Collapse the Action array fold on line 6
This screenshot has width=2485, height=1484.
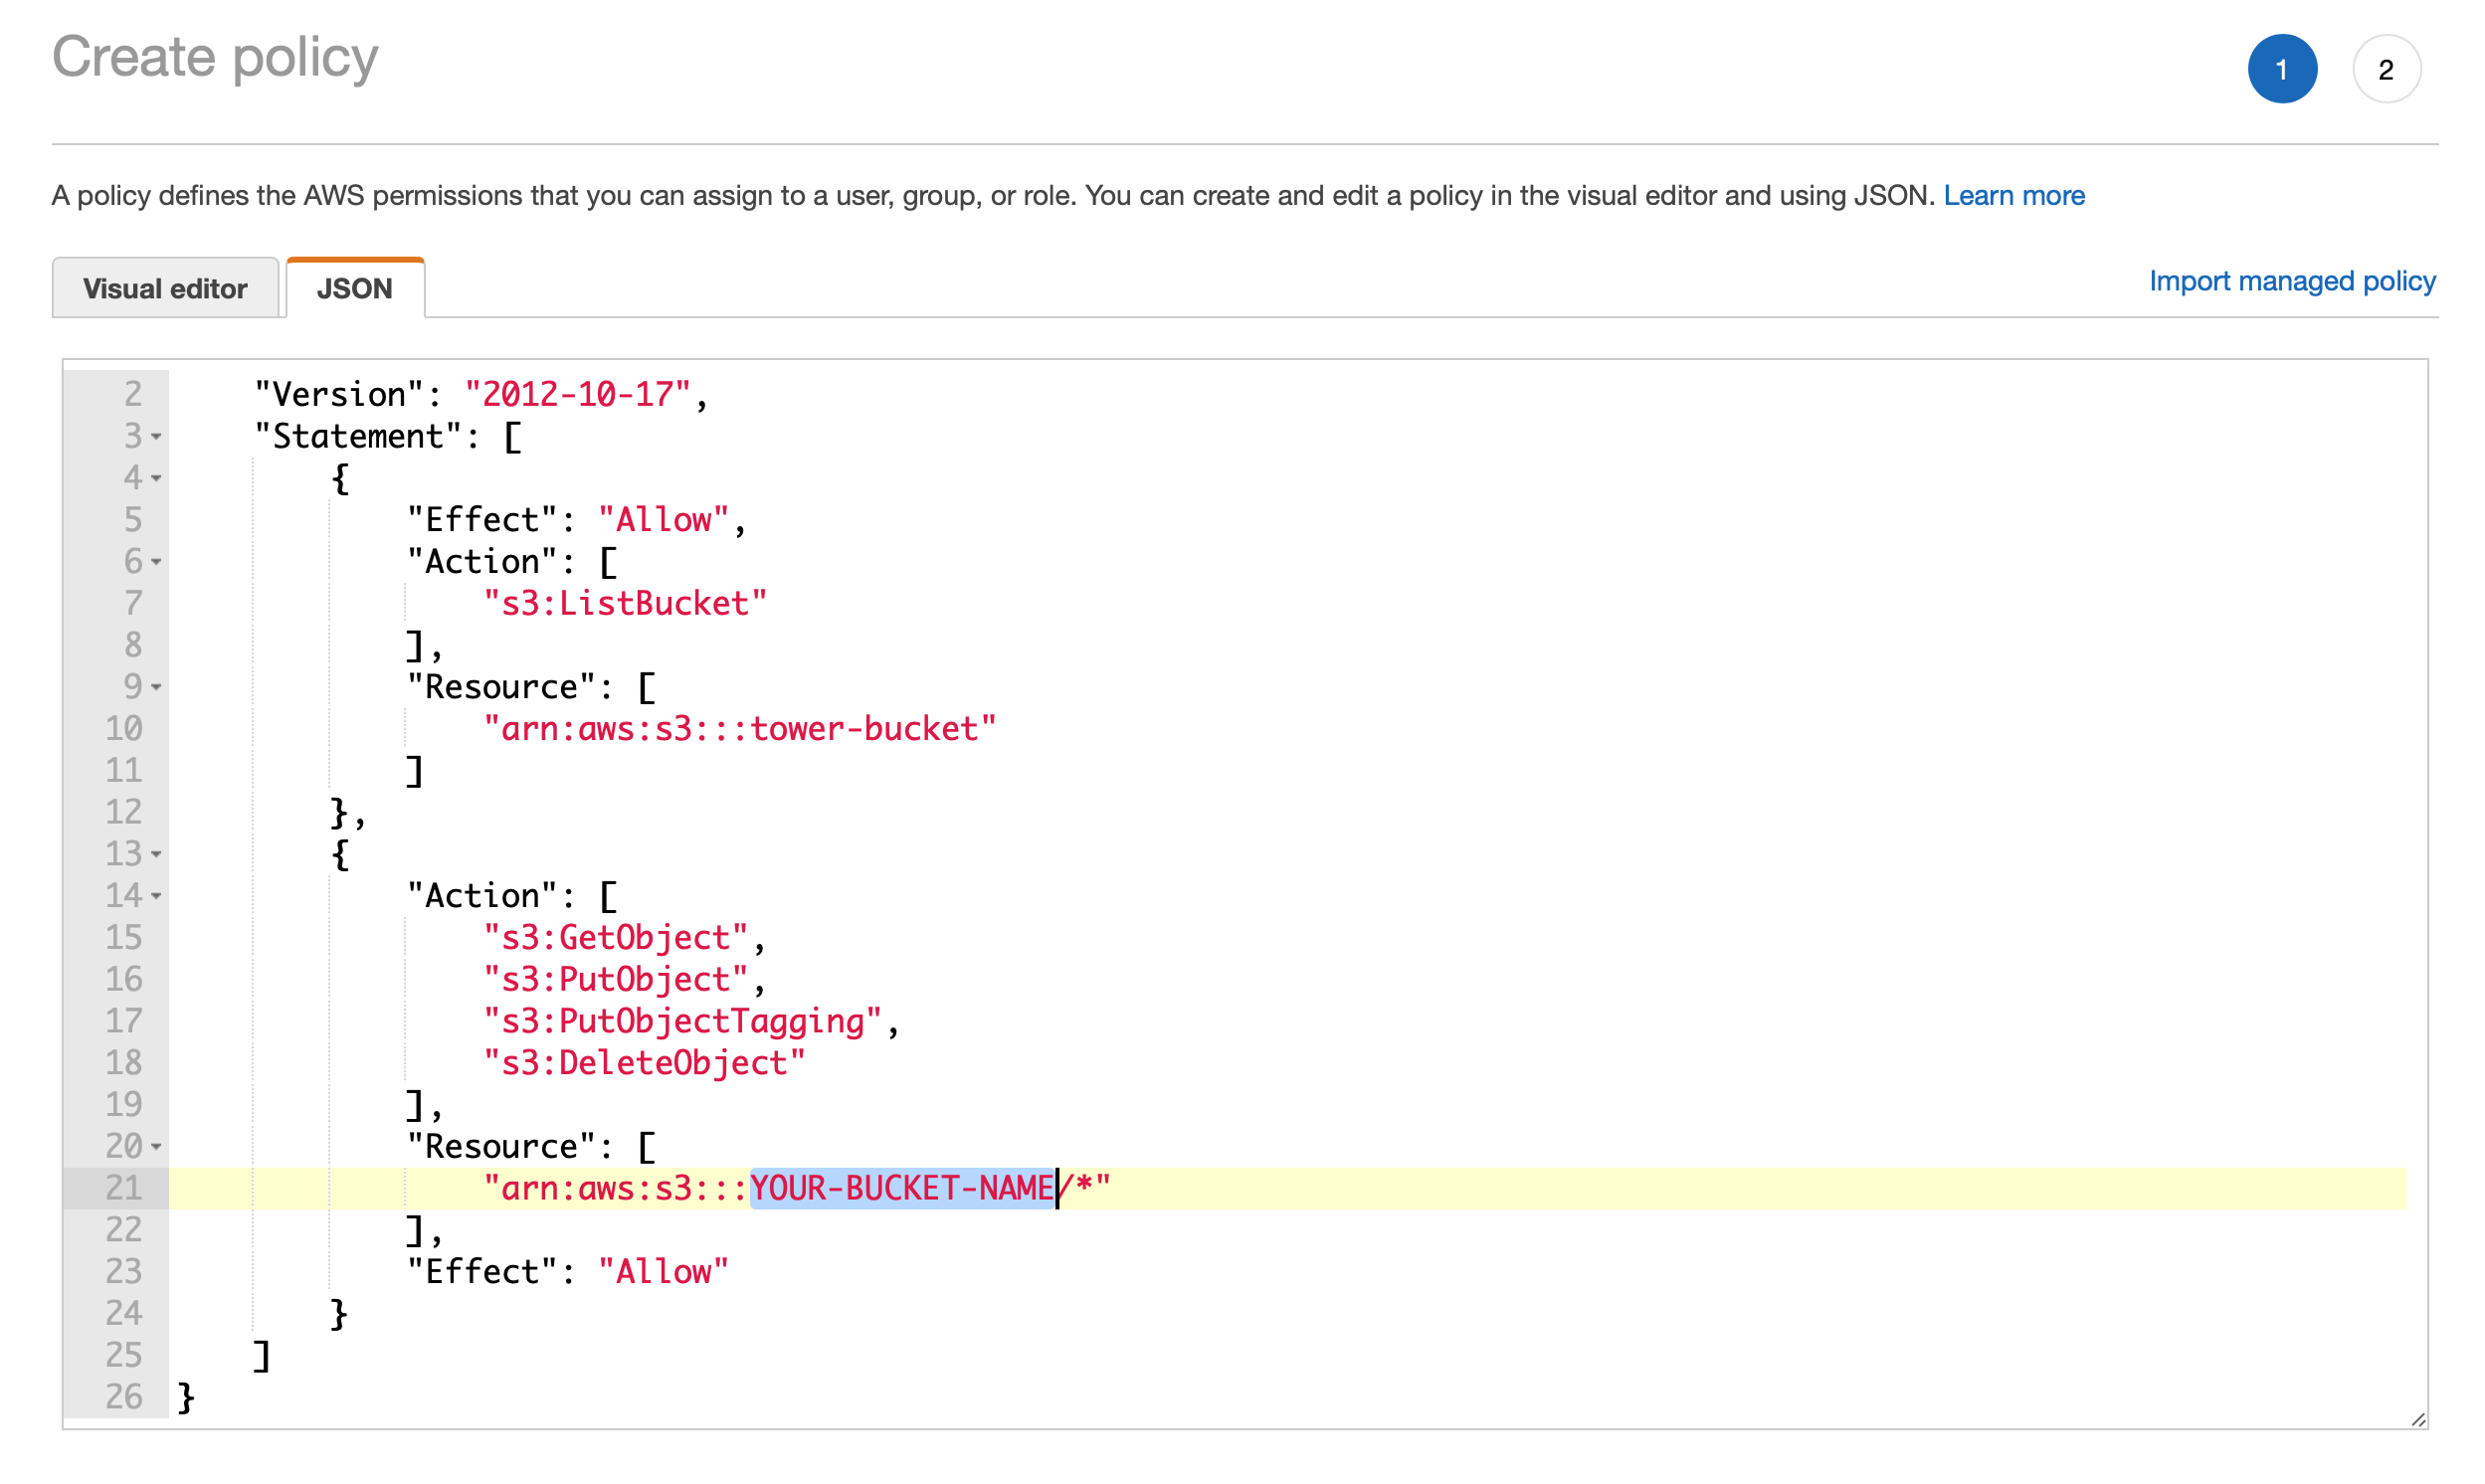coord(157,563)
